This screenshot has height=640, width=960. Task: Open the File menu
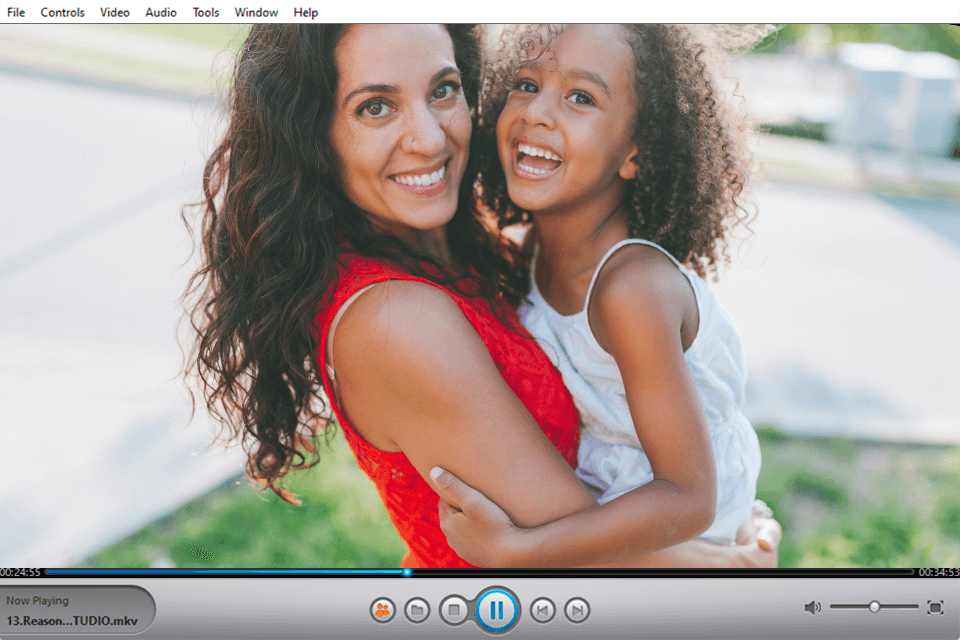[x=15, y=12]
